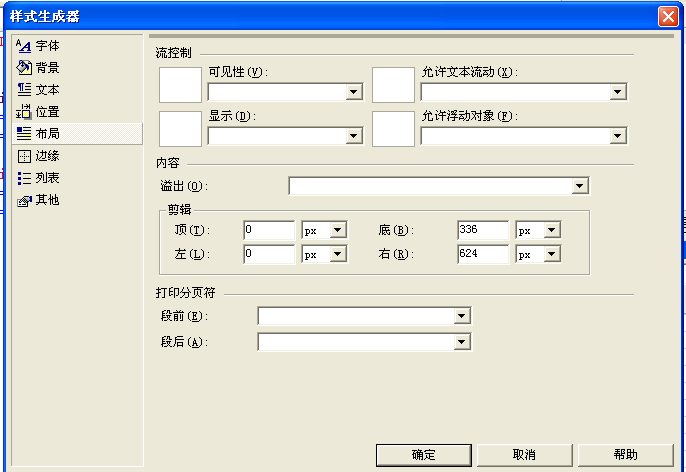
Task: Click the 允许浮动对象 preview box
Action: tap(393, 129)
